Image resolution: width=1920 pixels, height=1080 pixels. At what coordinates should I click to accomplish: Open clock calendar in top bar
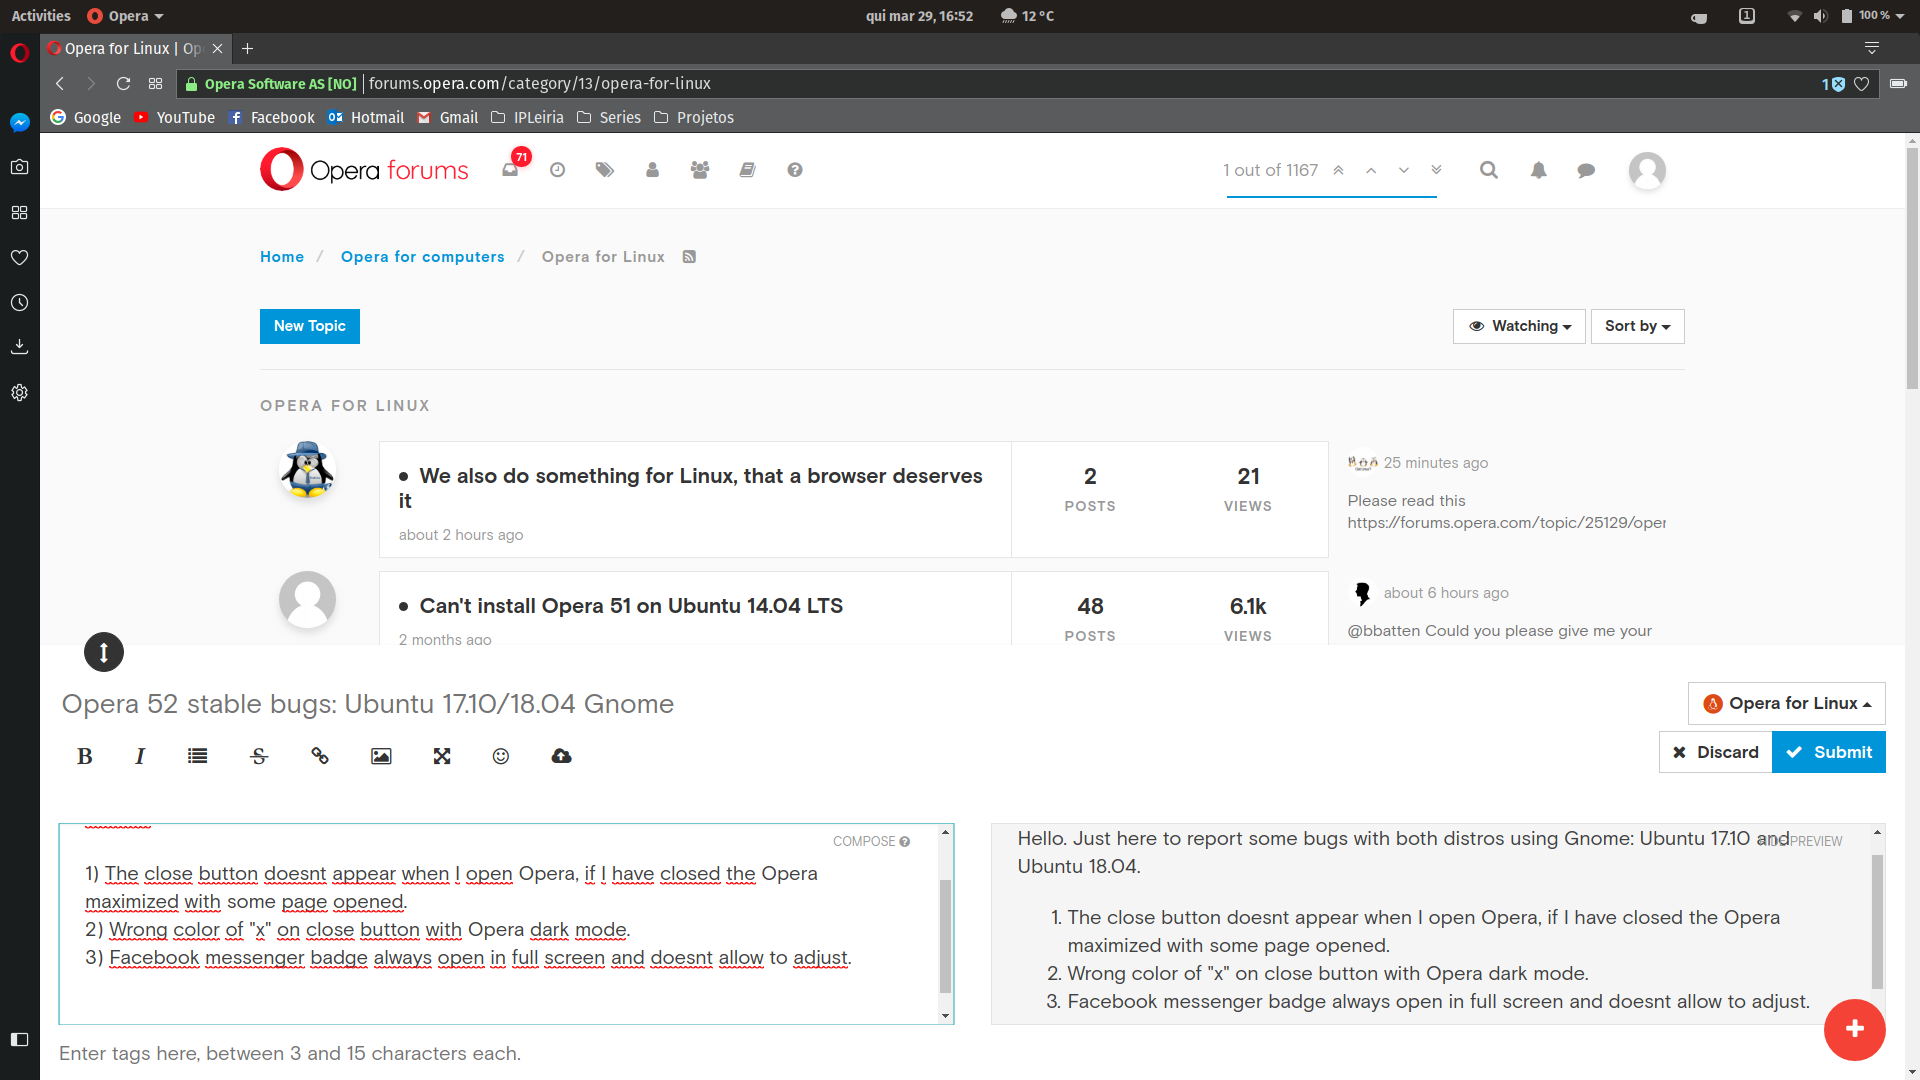[919, 16]
